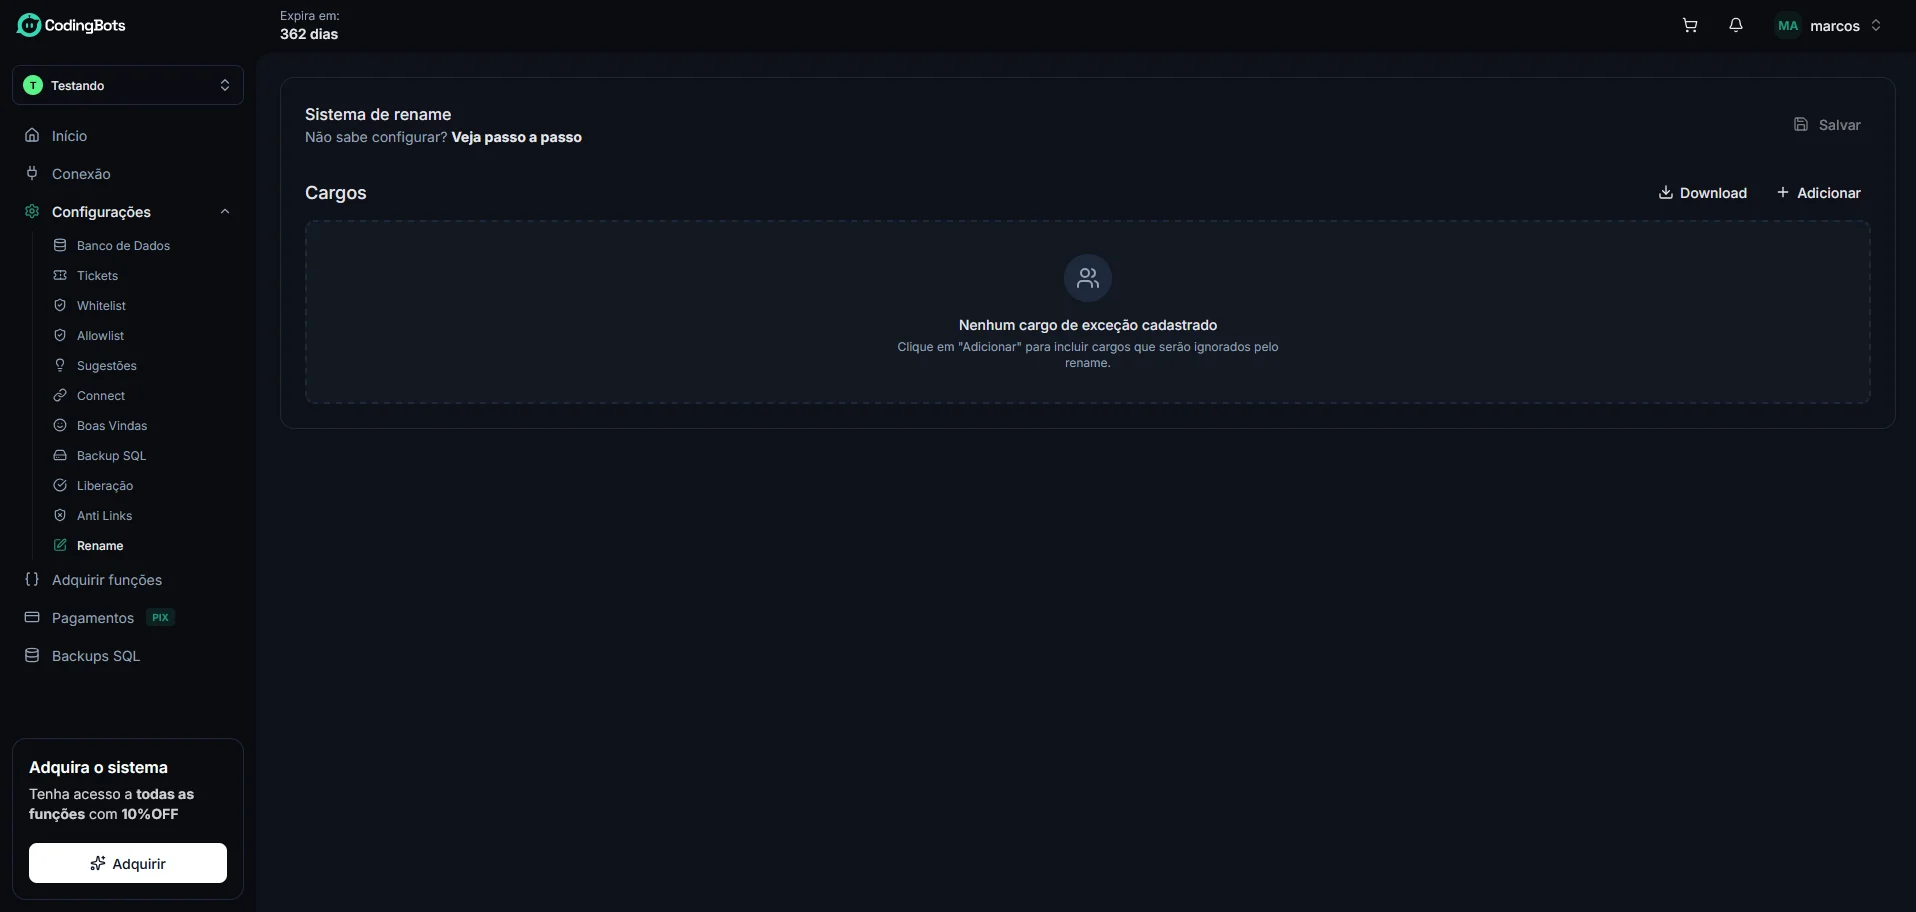Open the notifications bell icon
This screenshot has width=1916, height=912.
(1736, 26)
